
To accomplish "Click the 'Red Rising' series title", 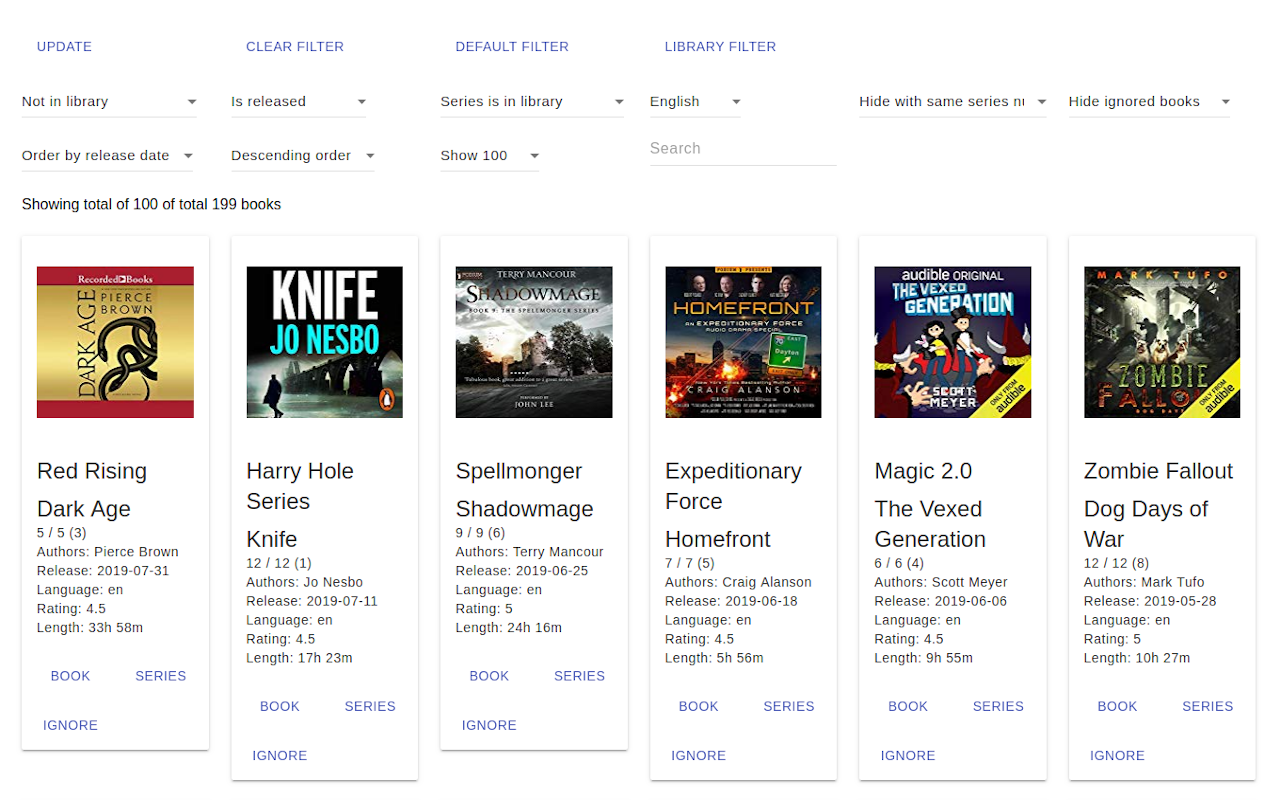I will 92,471.
